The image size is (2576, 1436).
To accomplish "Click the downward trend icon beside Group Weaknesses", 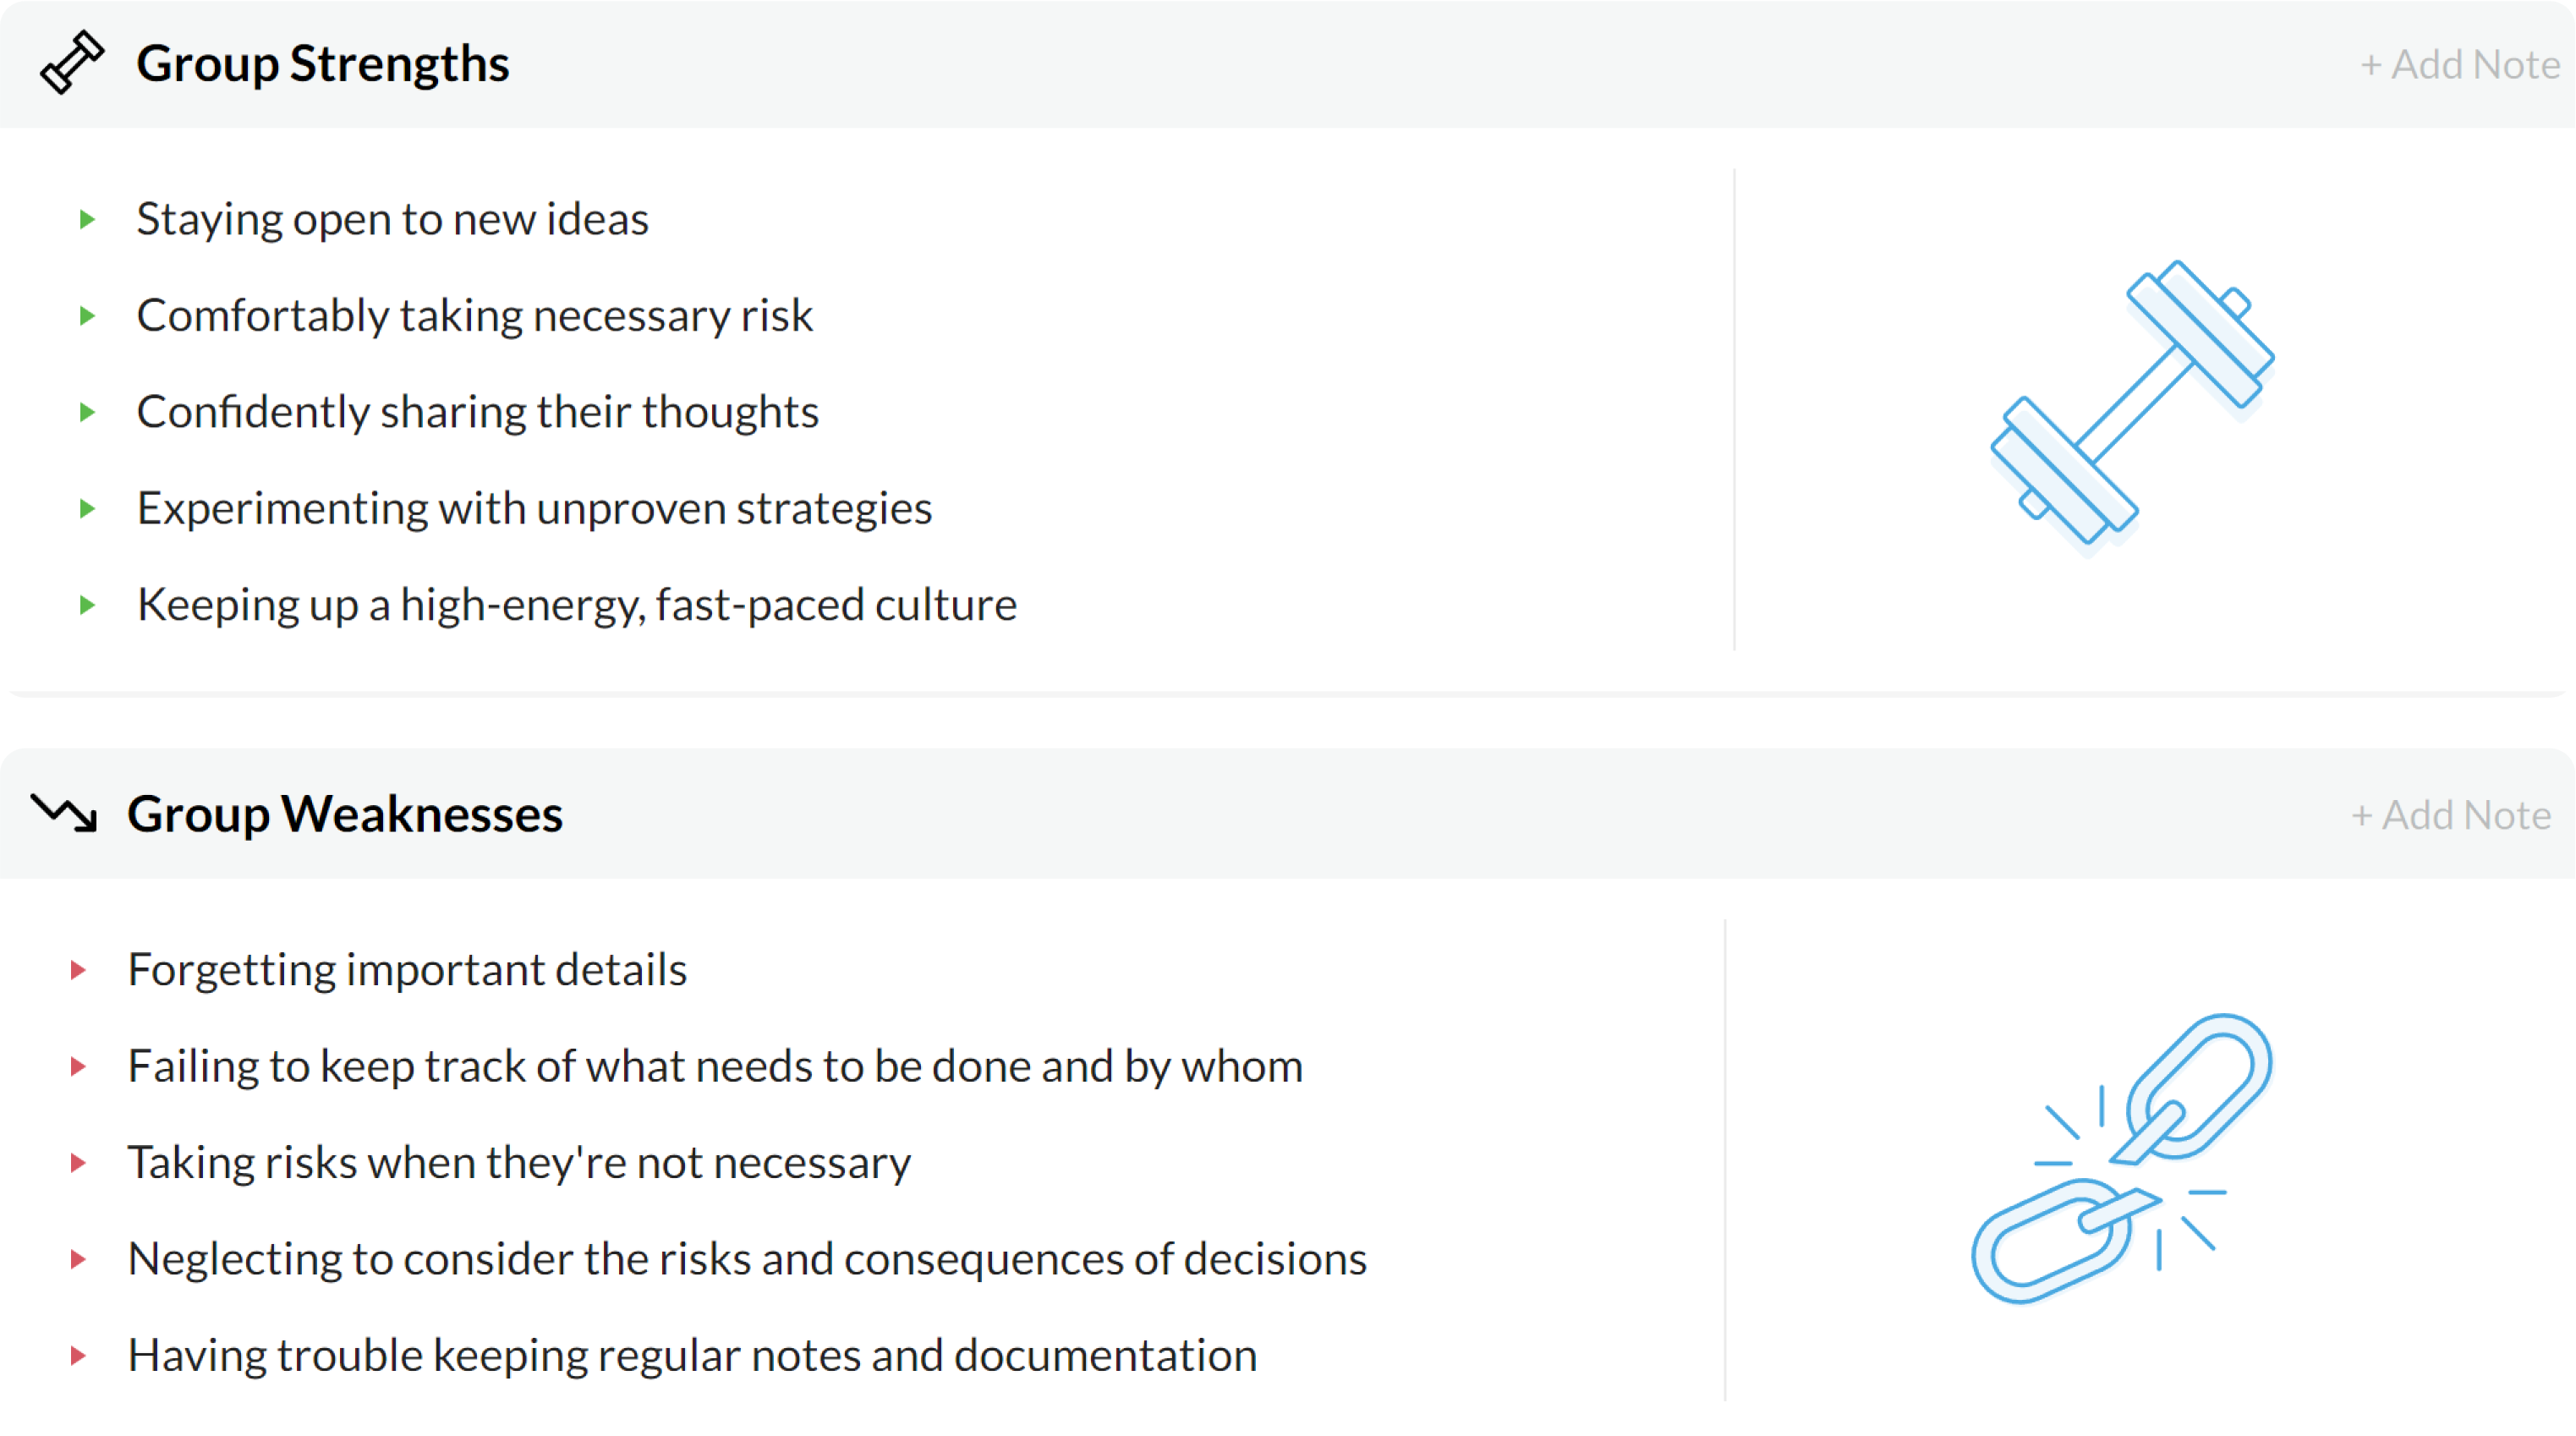I will pos(64,812).
